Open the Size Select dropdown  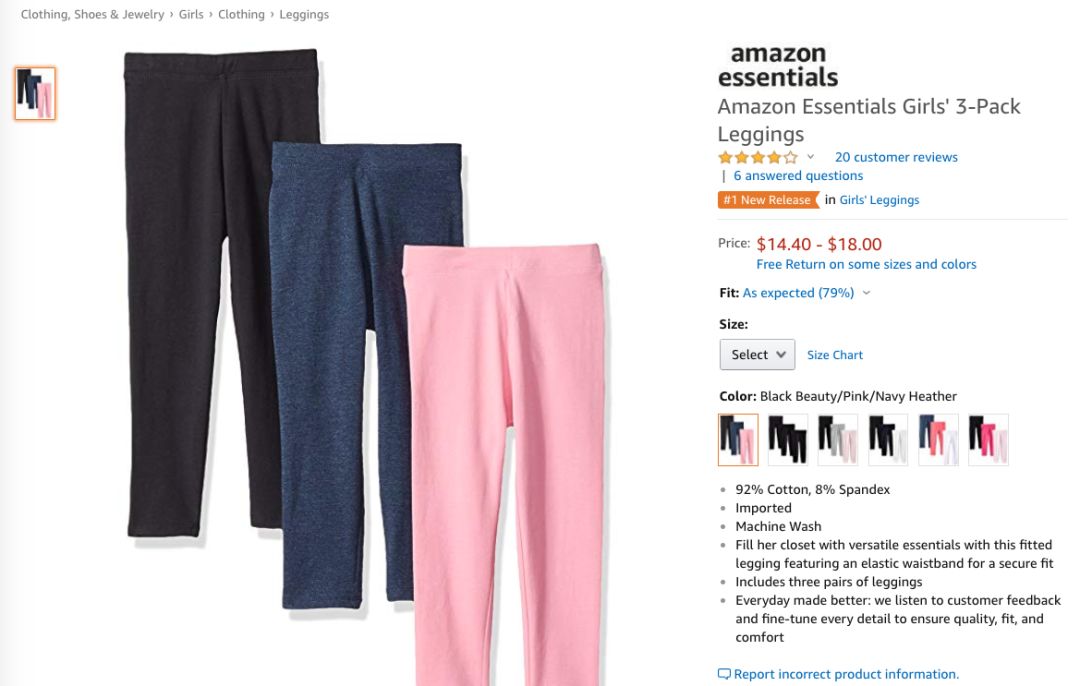[757, 354]
